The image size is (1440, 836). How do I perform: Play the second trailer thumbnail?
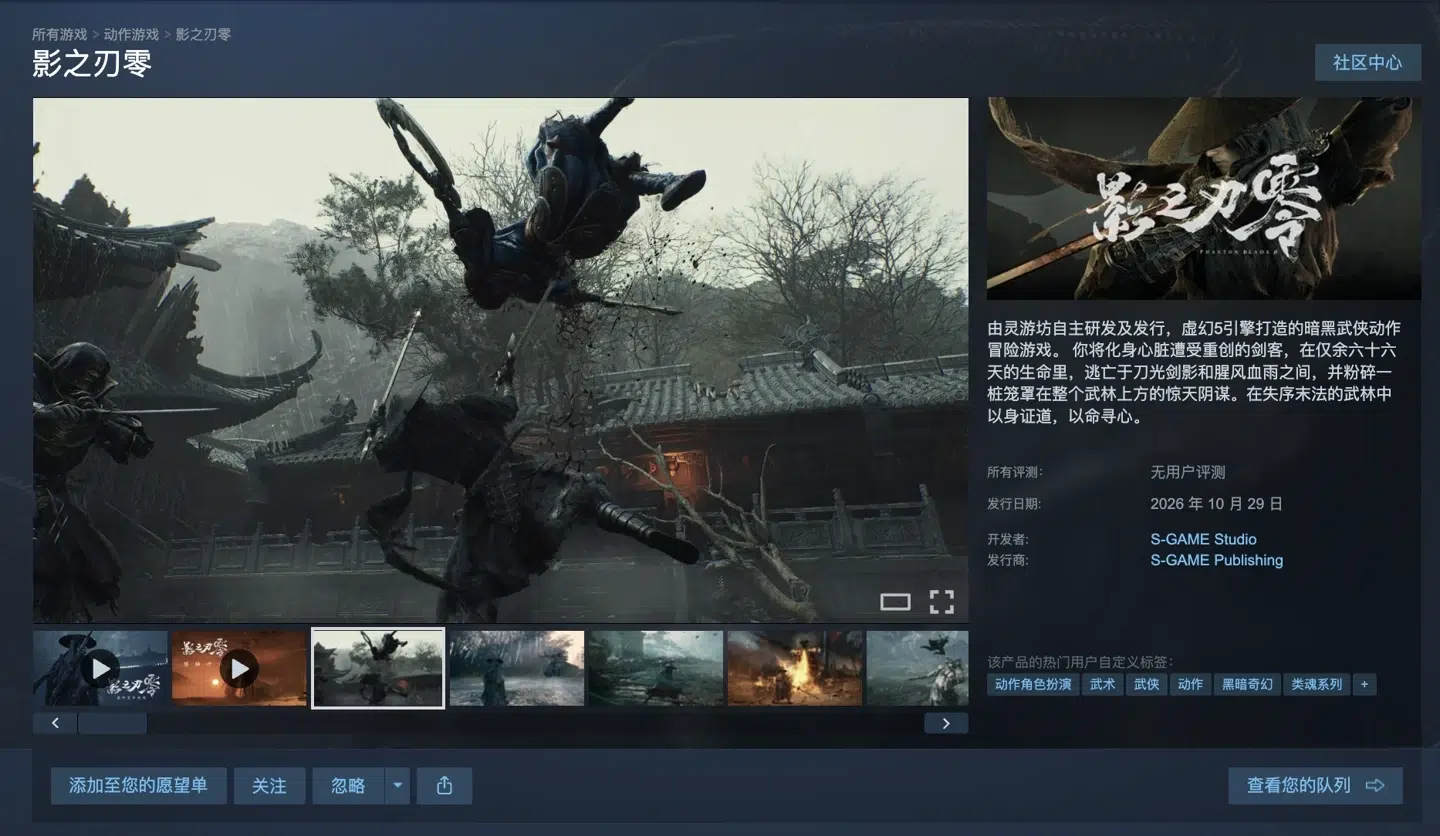[239, 668]
